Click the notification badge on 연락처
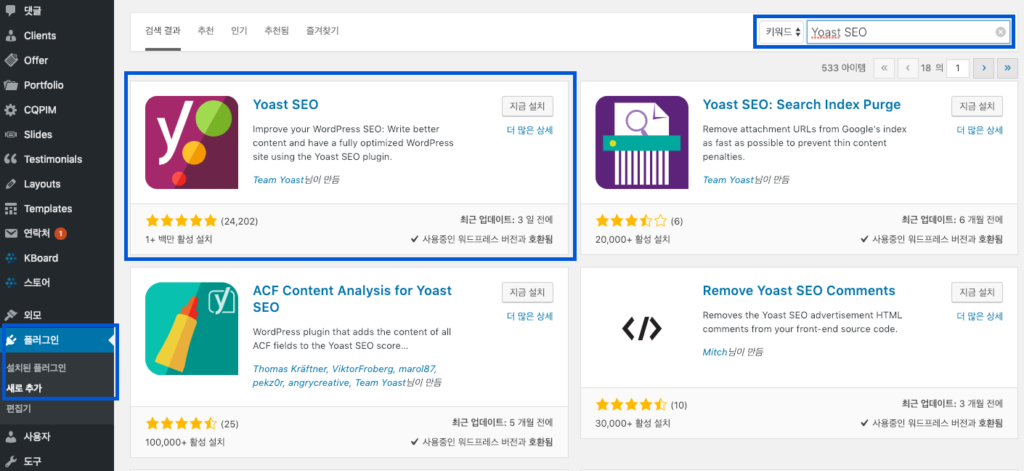The image size is (1024, 471). pos(61,233)
